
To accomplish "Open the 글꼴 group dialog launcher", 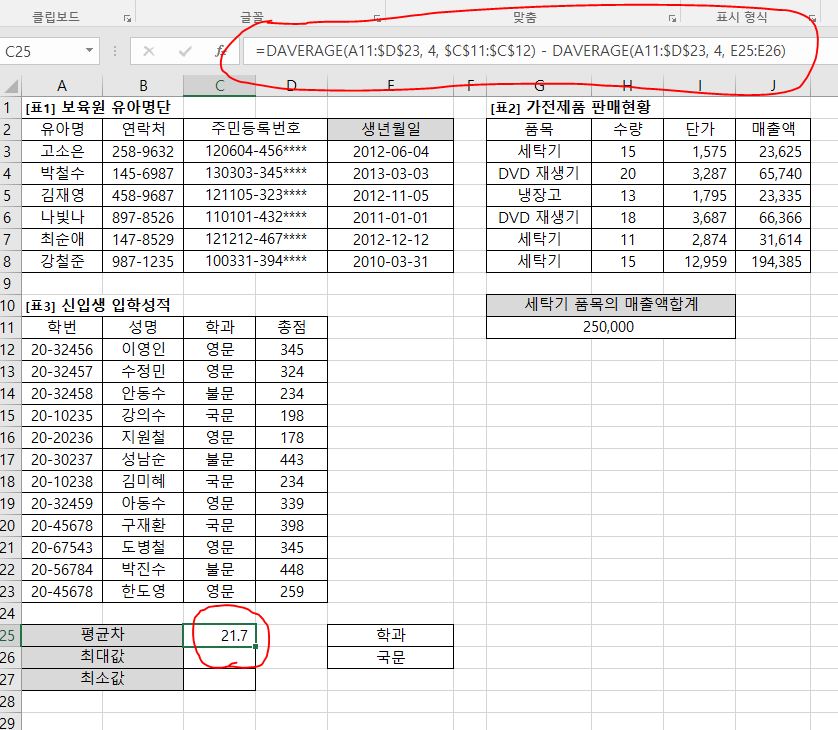I will (x=377, y=19).
